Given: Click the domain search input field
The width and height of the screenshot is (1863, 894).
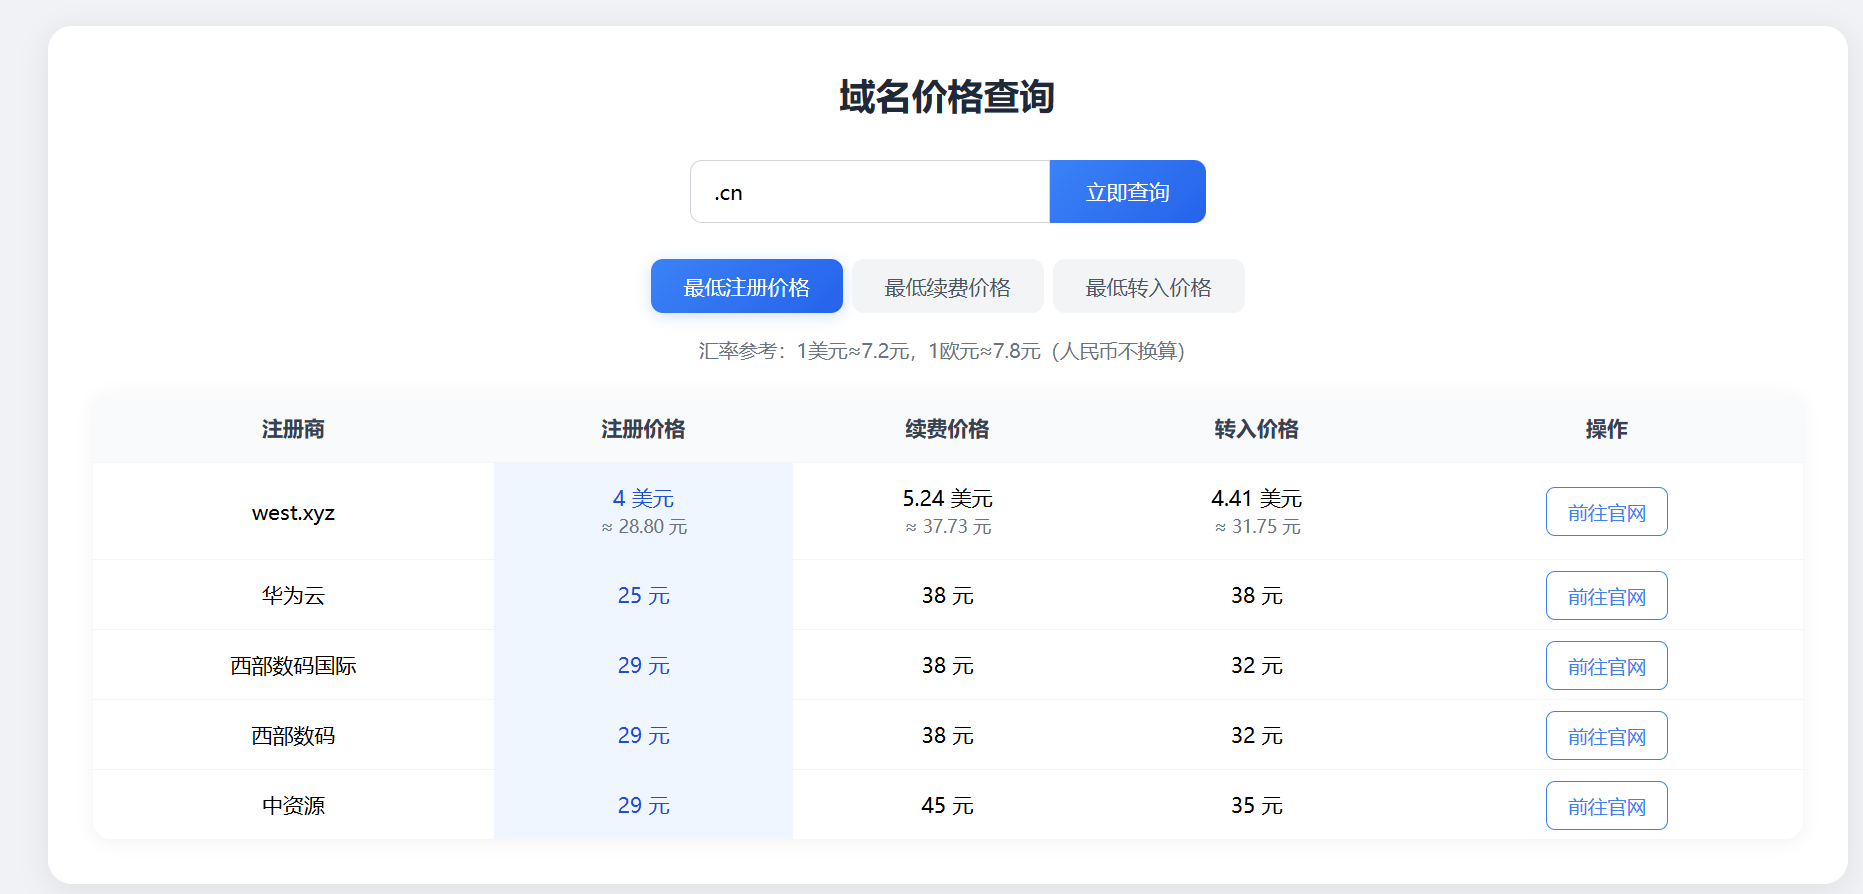Looking at the screenshot, I should coord(870,192).
